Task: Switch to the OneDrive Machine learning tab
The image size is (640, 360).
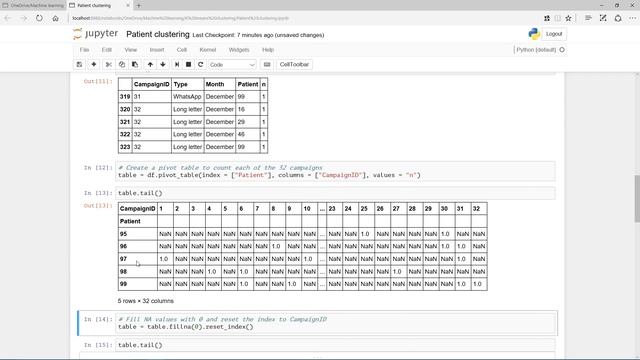Action: (33, 6)
